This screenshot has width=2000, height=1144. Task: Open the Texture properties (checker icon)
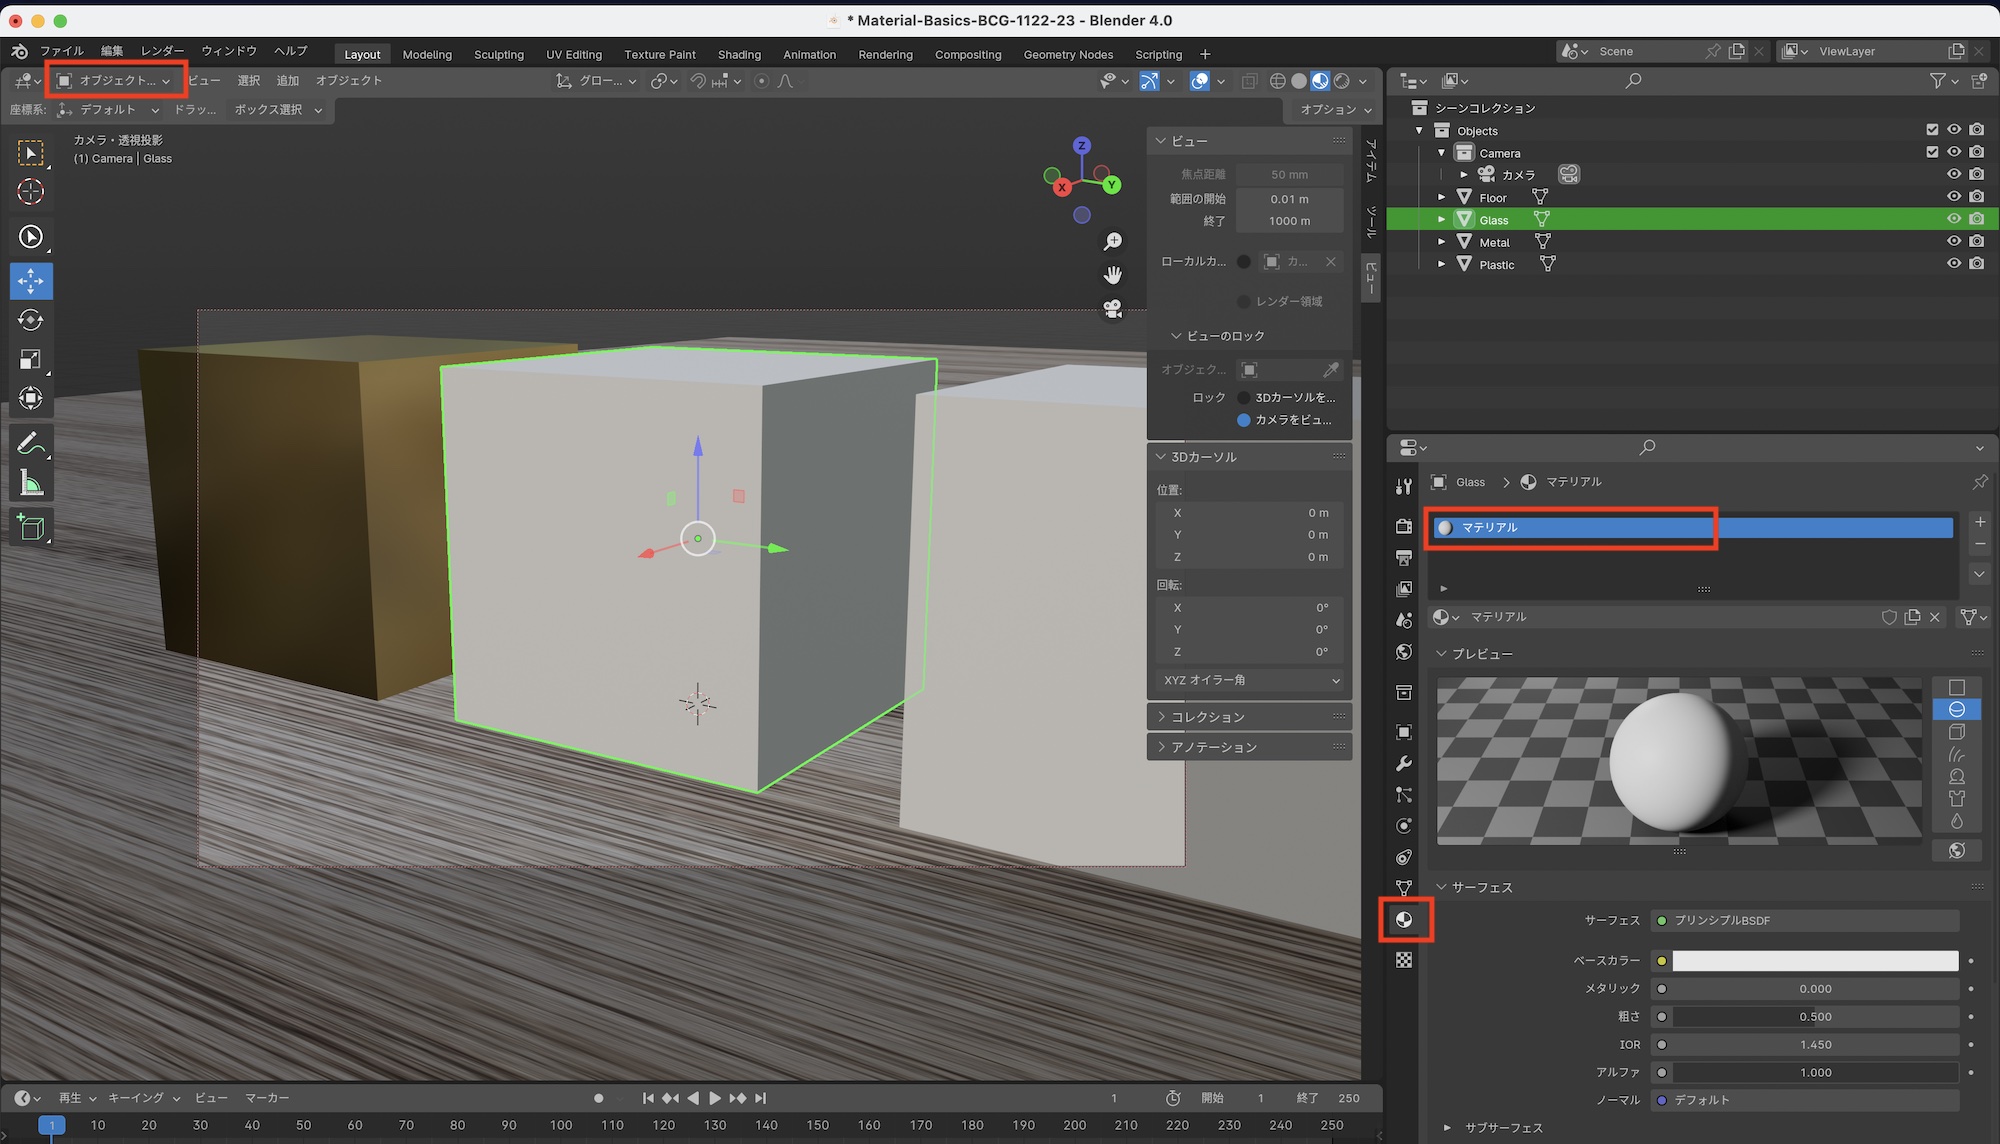tap(1404, 958)
